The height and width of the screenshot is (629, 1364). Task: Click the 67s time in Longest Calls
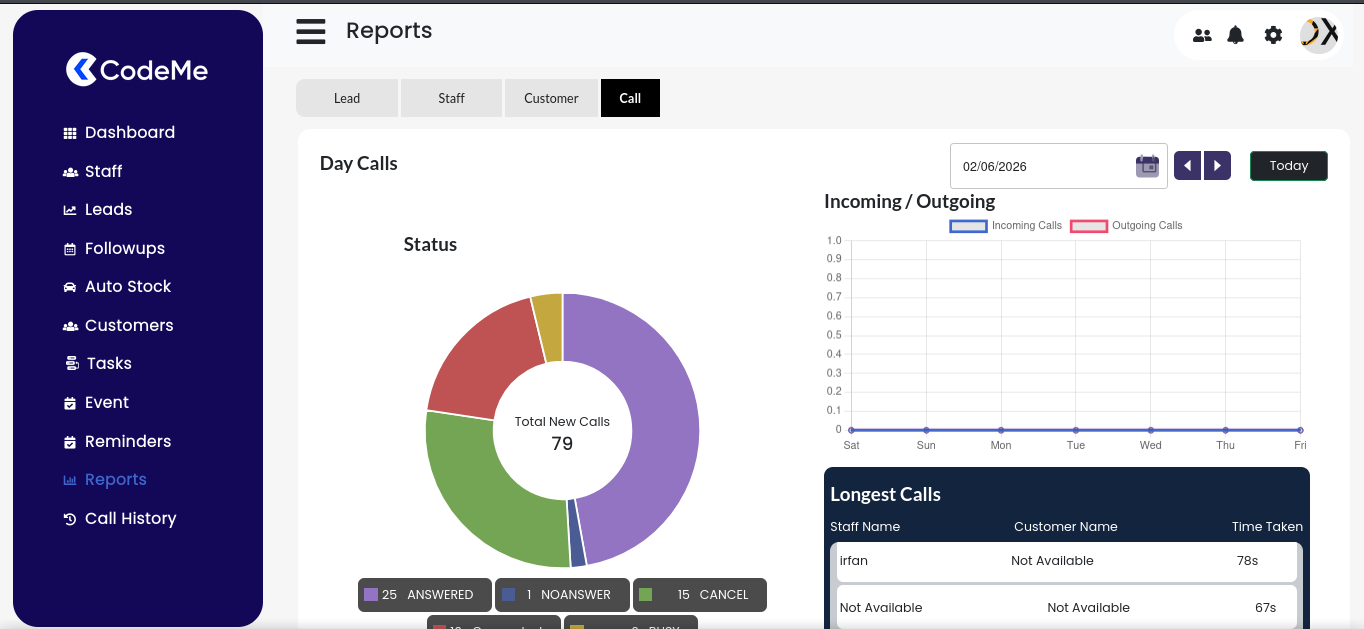coord(1265,608)
